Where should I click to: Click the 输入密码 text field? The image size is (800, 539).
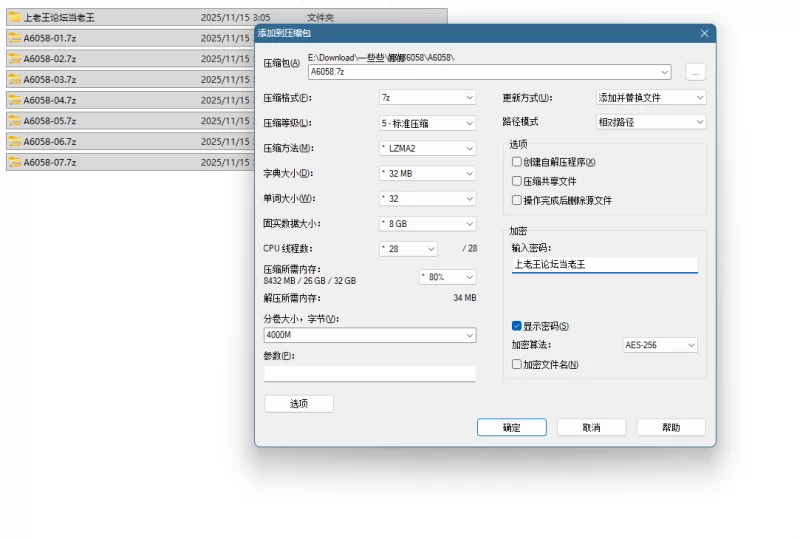(x=604, y=265)
